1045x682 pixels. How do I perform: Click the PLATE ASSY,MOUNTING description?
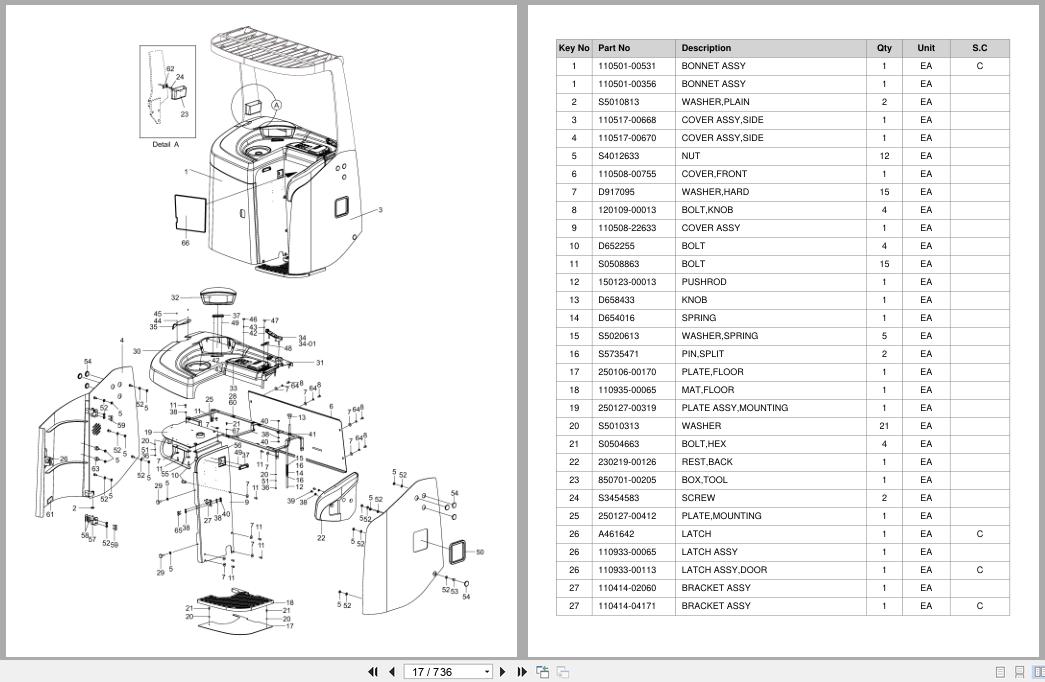(x=734, y=408)
